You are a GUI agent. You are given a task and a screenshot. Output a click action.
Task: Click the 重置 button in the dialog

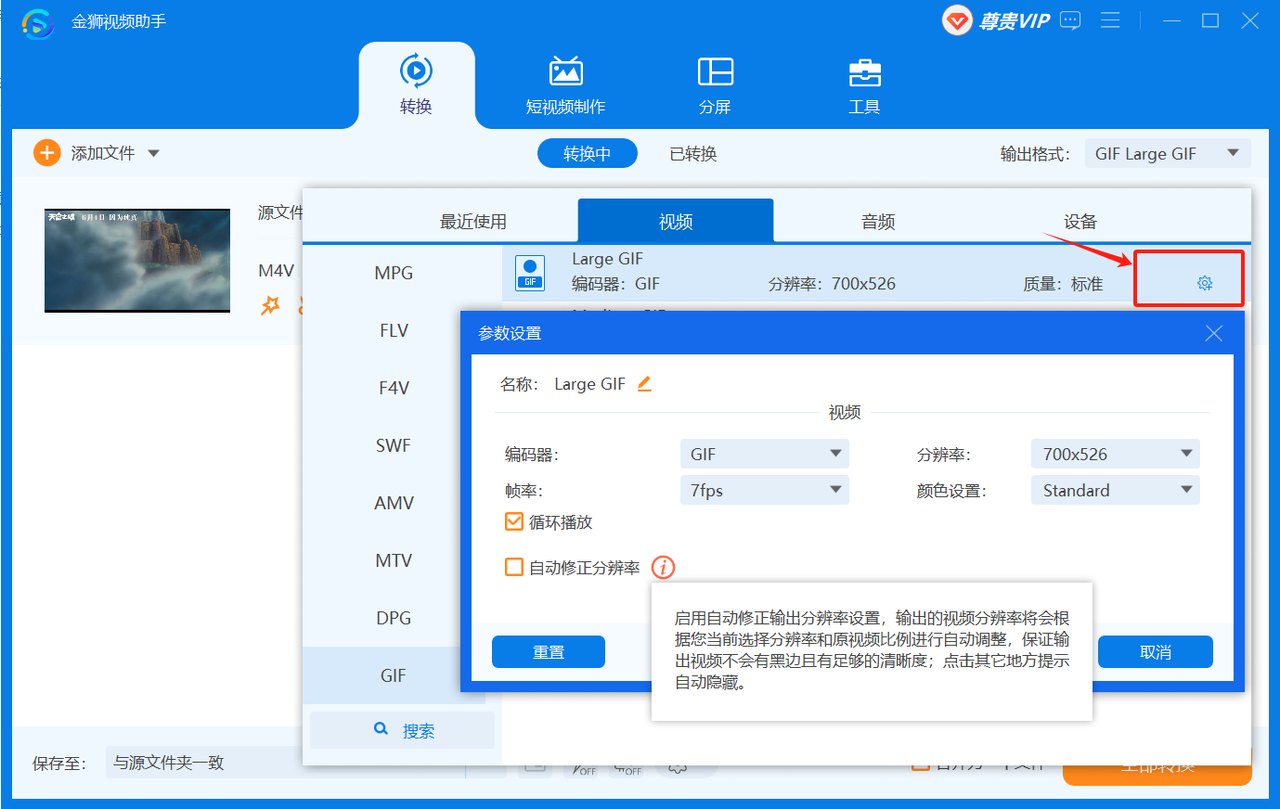548,651
